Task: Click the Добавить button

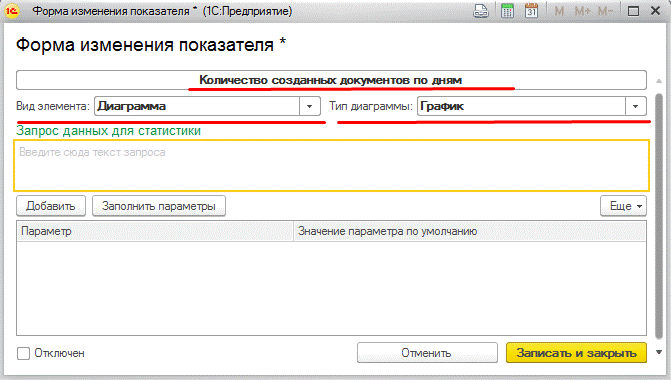Action: click(x=51, y=206)
